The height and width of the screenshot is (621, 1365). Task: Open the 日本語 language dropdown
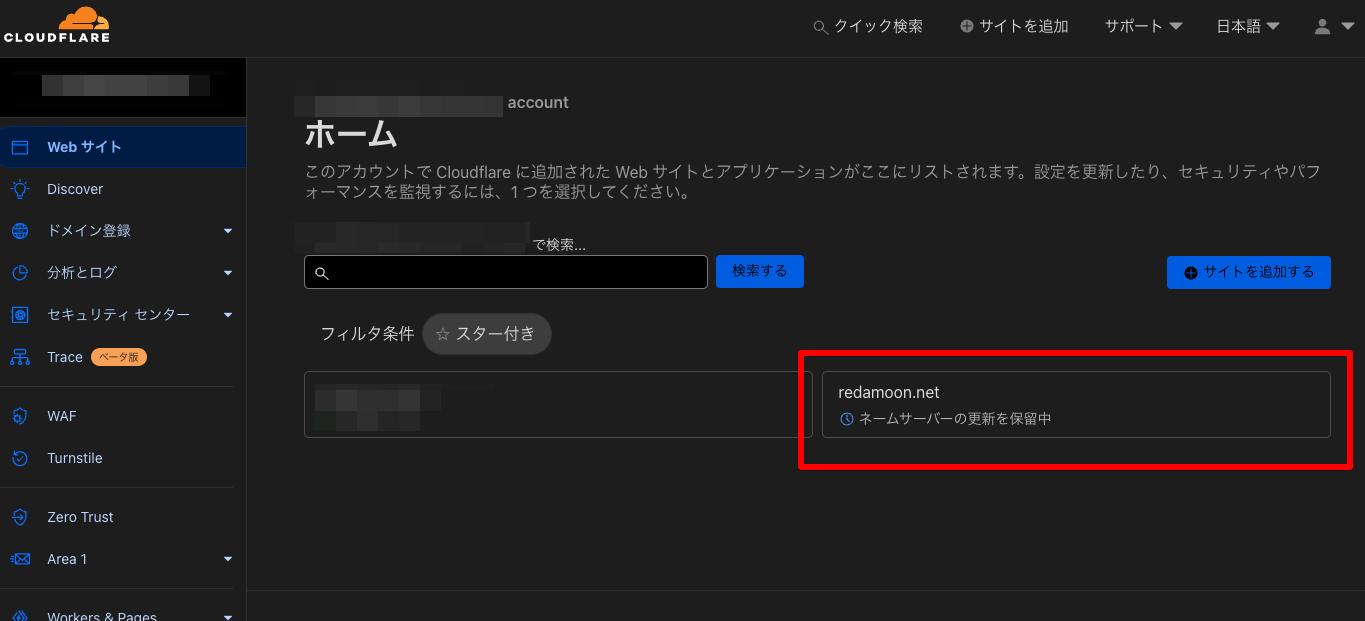(x=1248, y=27)
